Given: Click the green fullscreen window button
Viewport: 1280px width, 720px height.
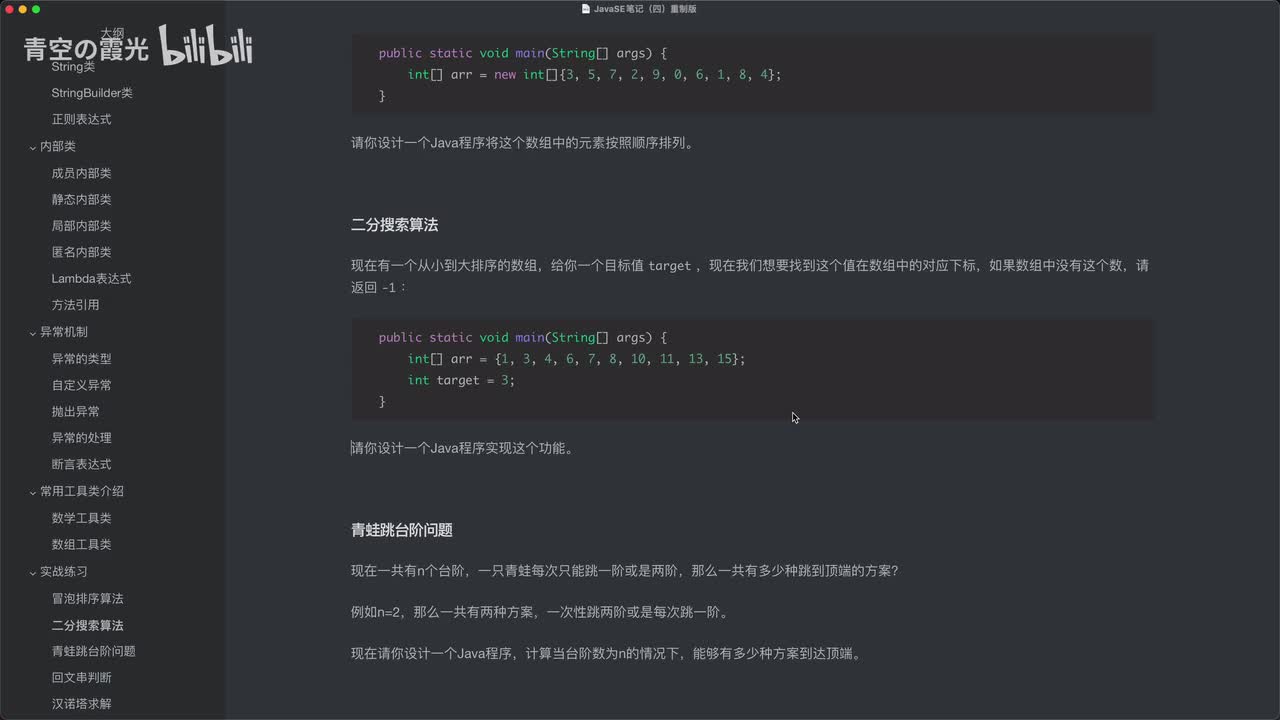Looking at the screenshot, I should point(36,9).
